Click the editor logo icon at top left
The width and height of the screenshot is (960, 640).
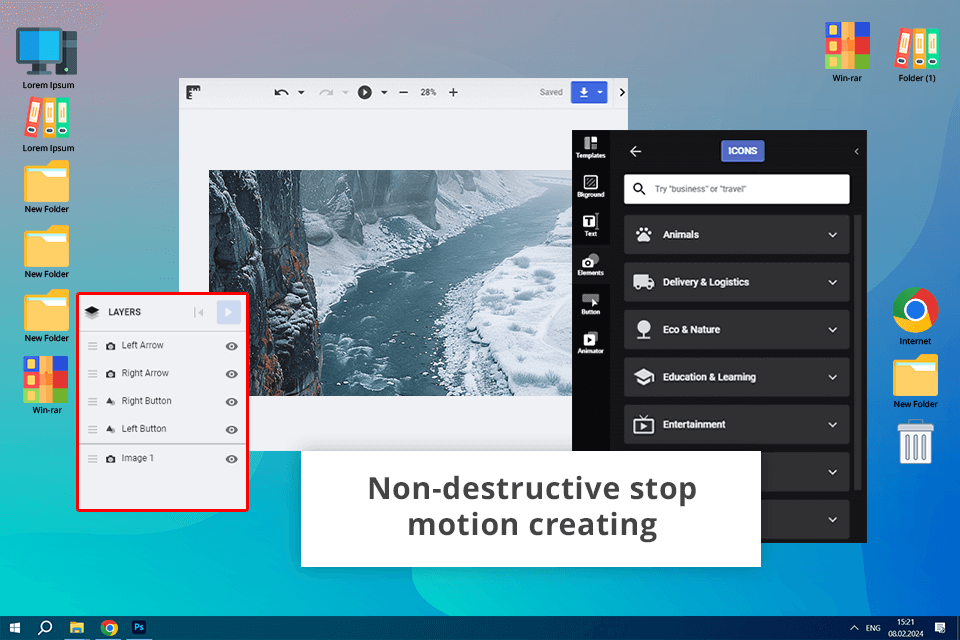pos(193,92)
